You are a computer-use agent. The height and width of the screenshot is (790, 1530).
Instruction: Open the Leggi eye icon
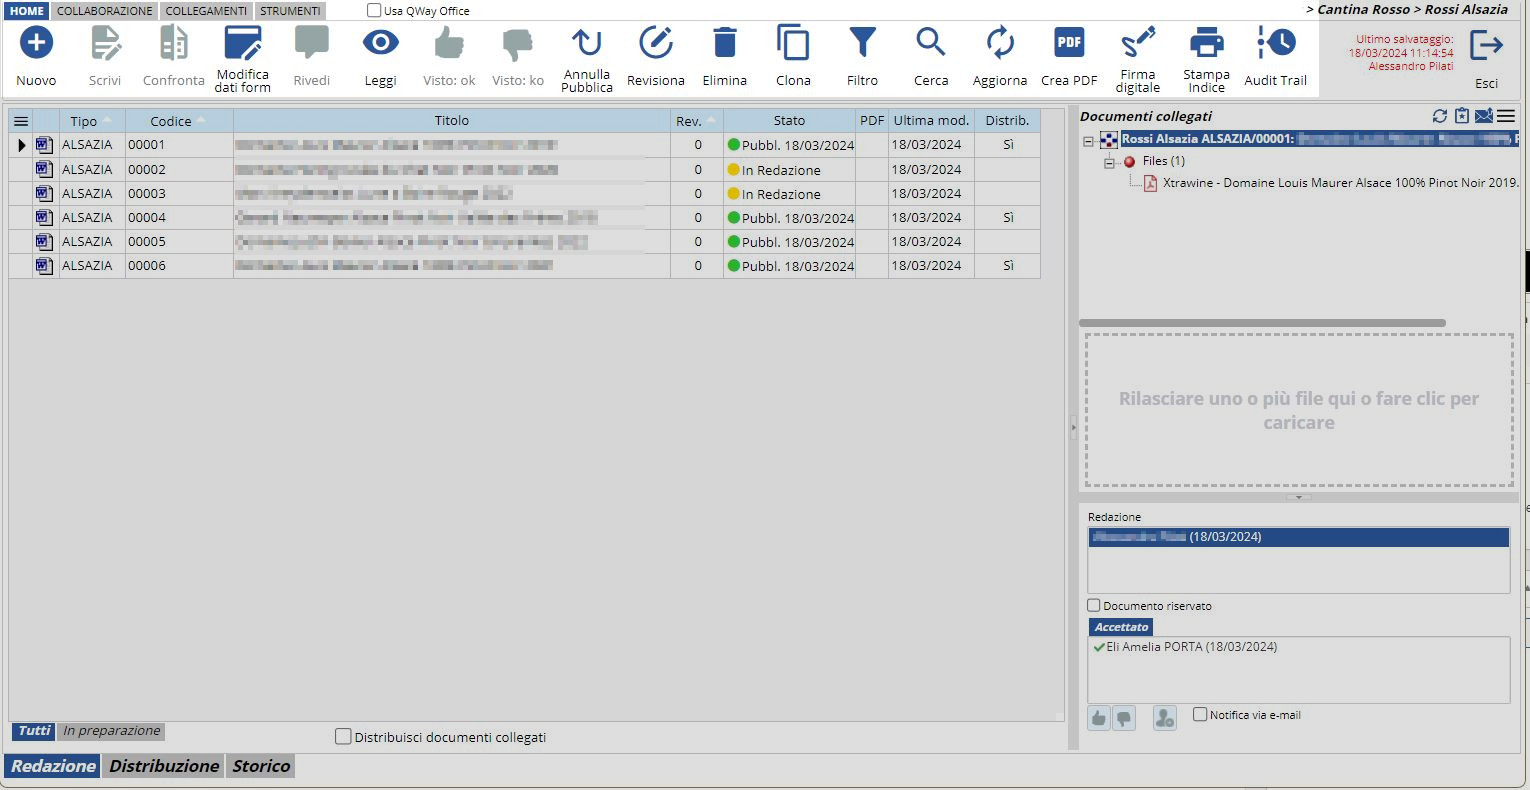tap(380, 44)
